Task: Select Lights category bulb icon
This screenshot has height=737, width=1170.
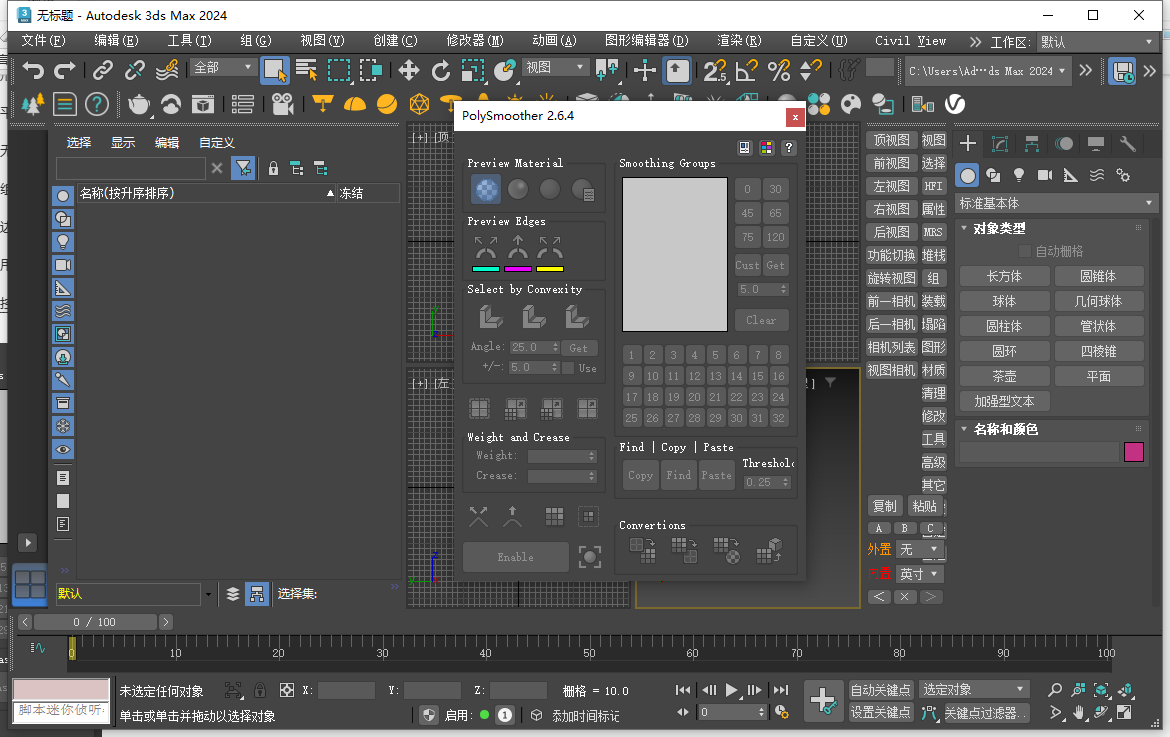Action: click(x=1019, y=175)
